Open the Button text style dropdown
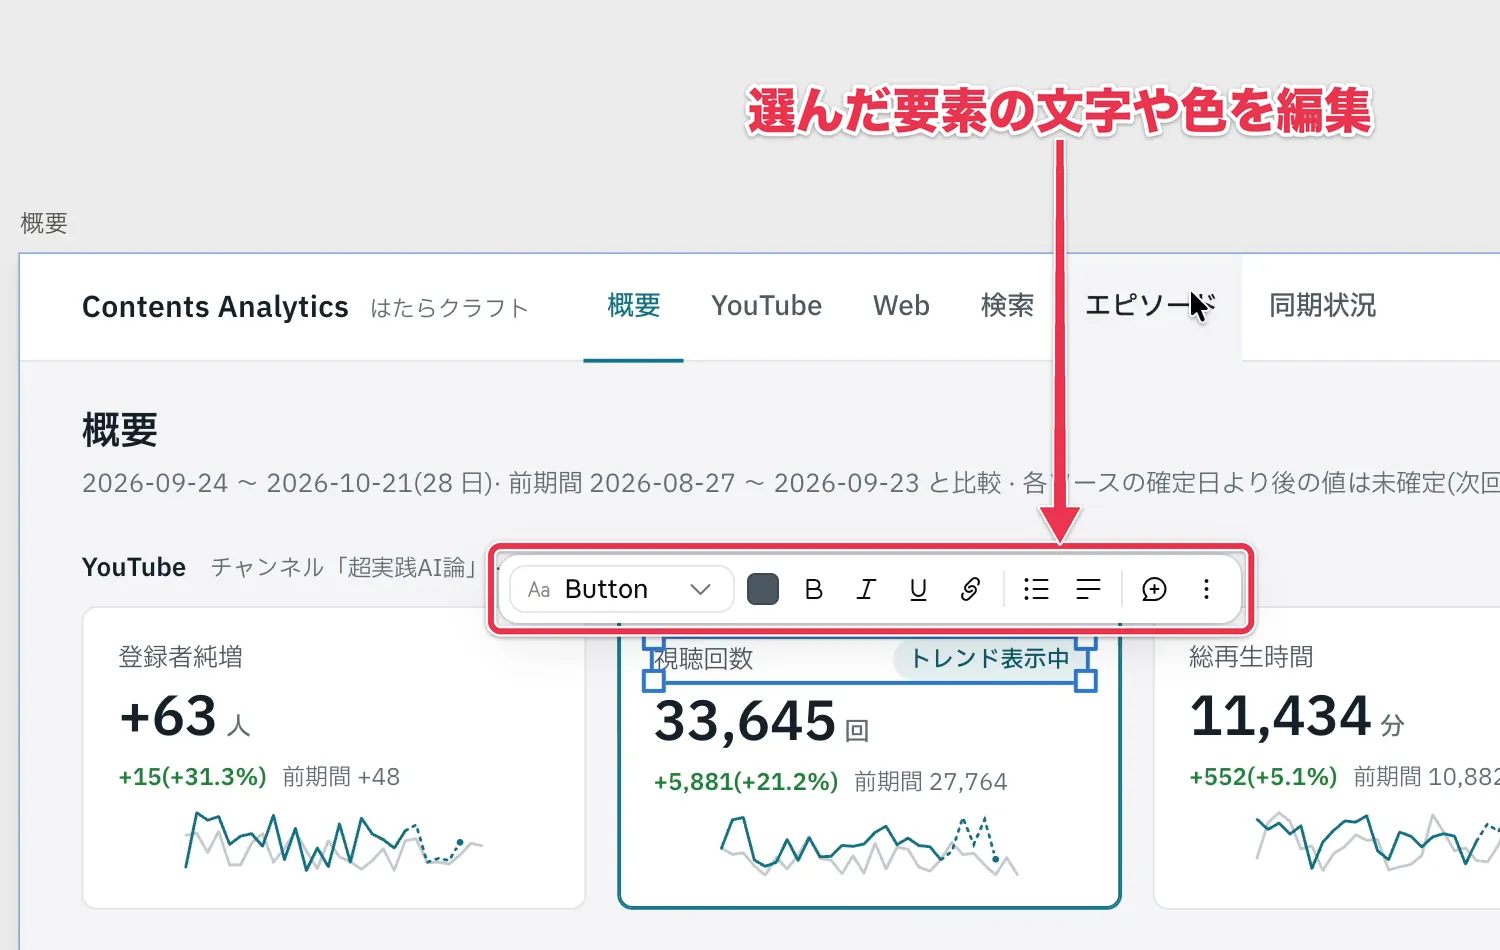 (622, 590)
